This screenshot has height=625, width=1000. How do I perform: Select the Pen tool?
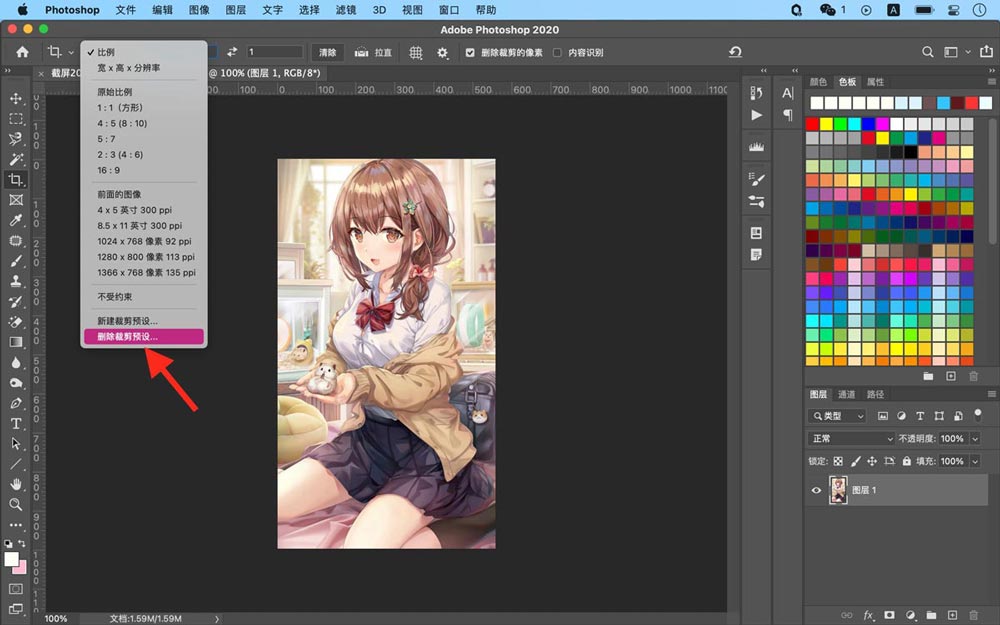tap(16, 403)
